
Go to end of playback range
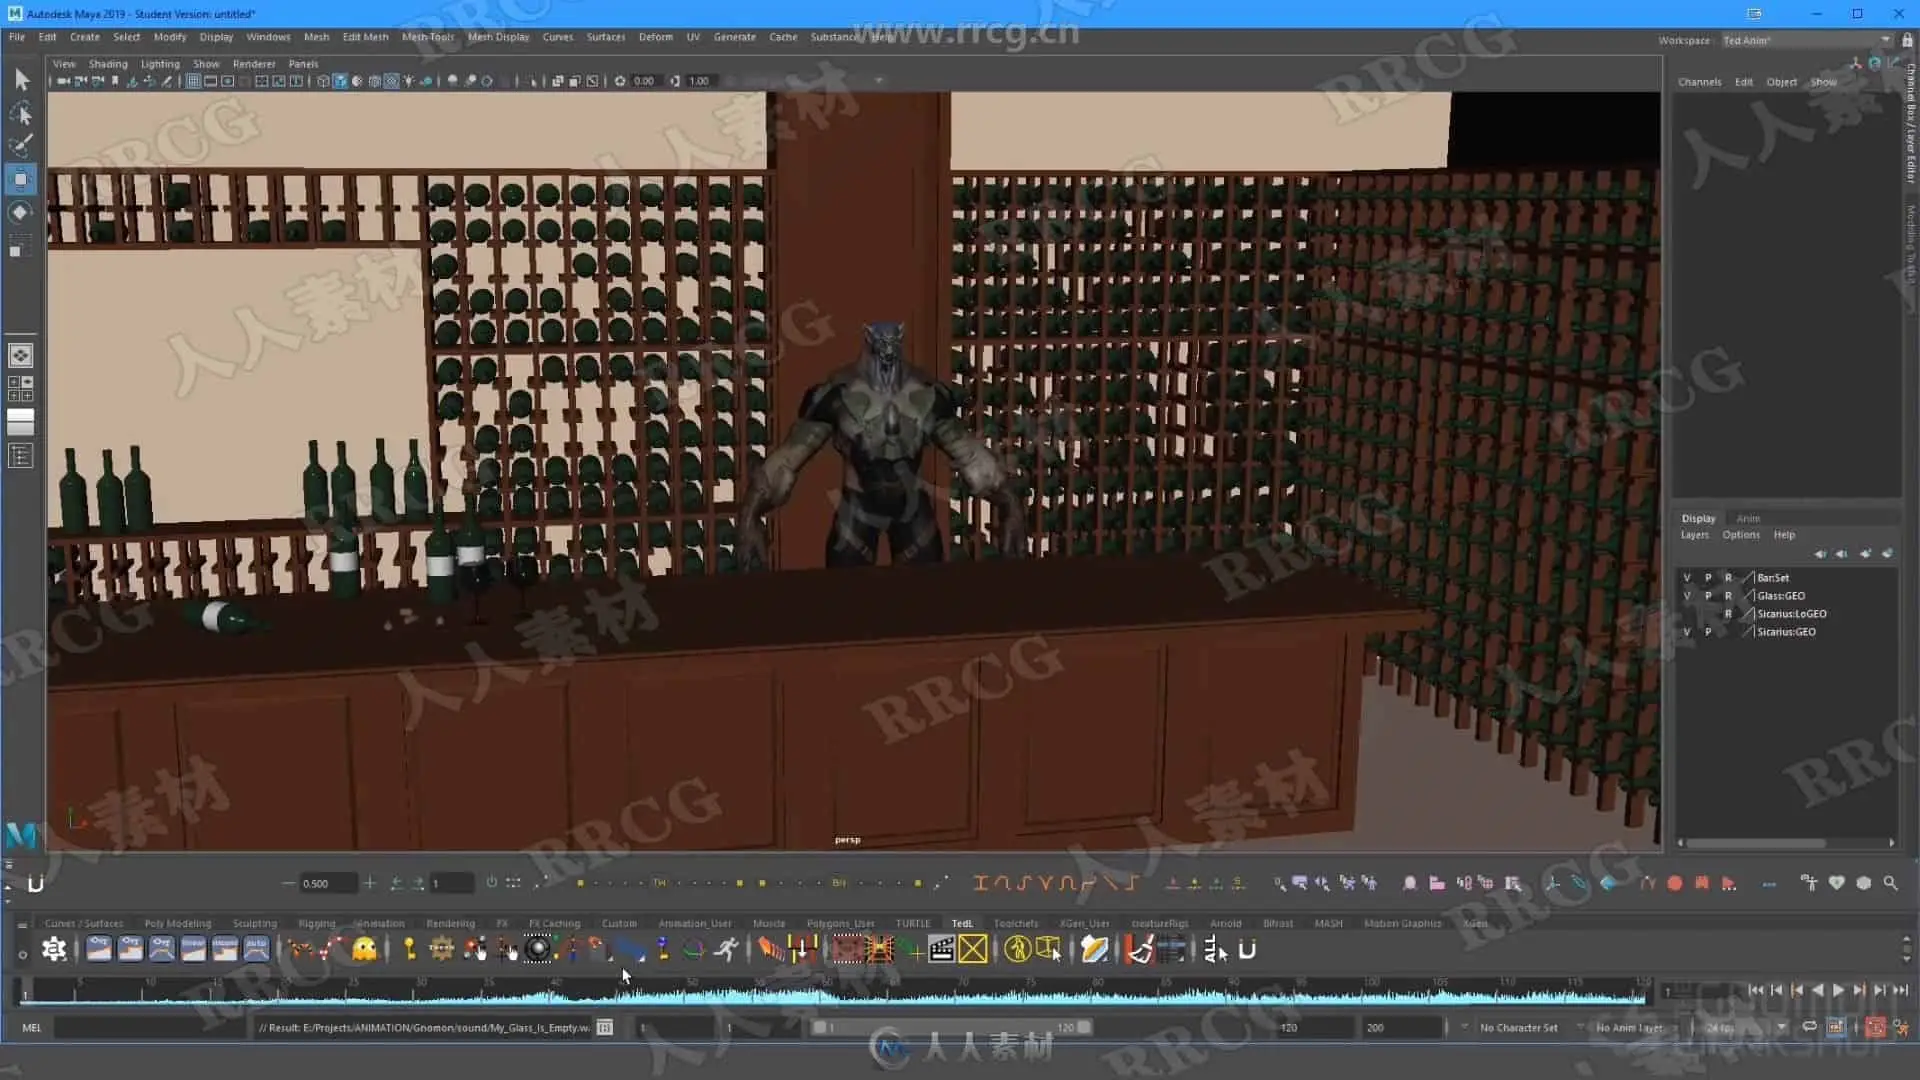tap(1901, 990)
